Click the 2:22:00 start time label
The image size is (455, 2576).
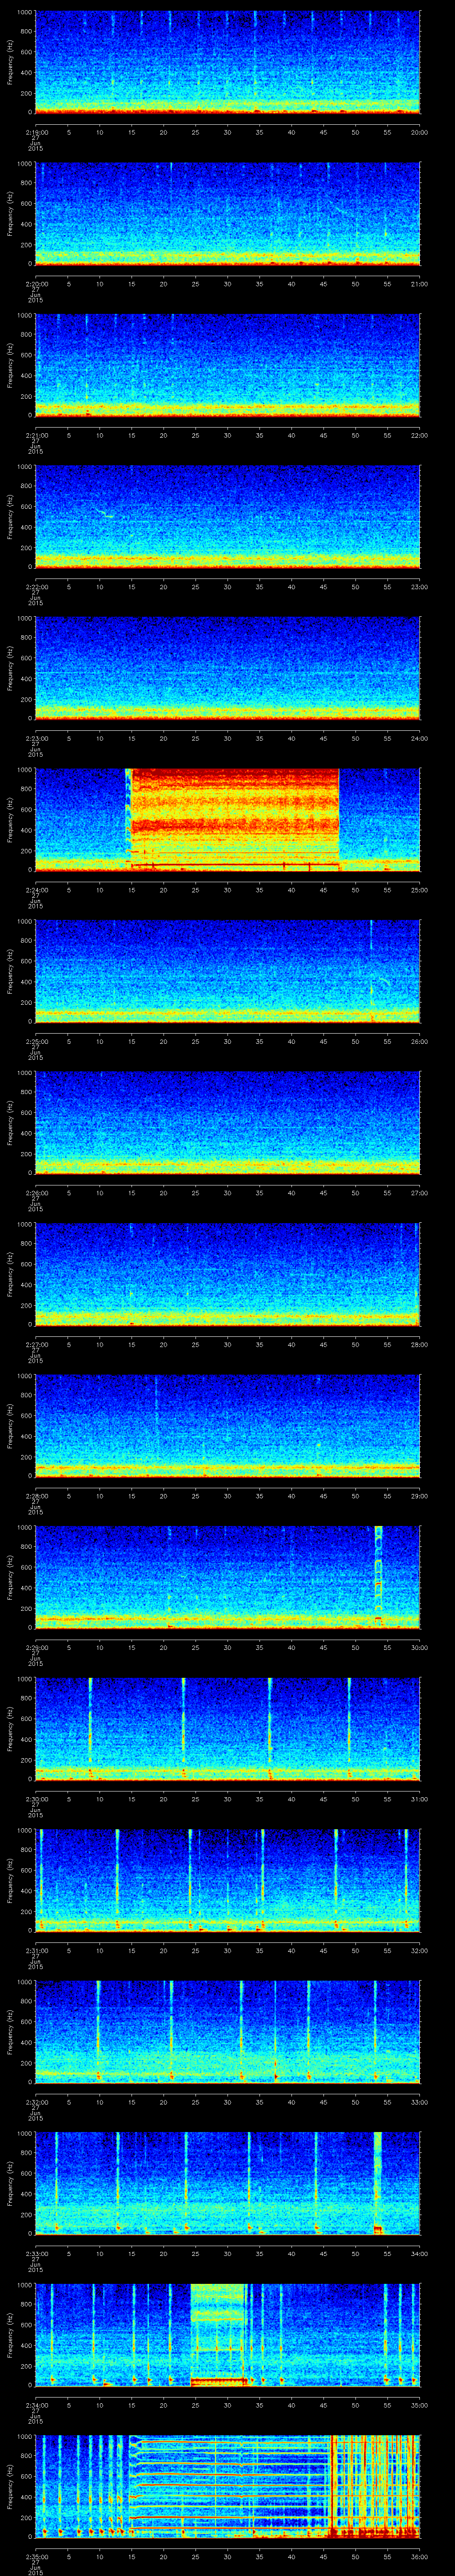[36, 587]
